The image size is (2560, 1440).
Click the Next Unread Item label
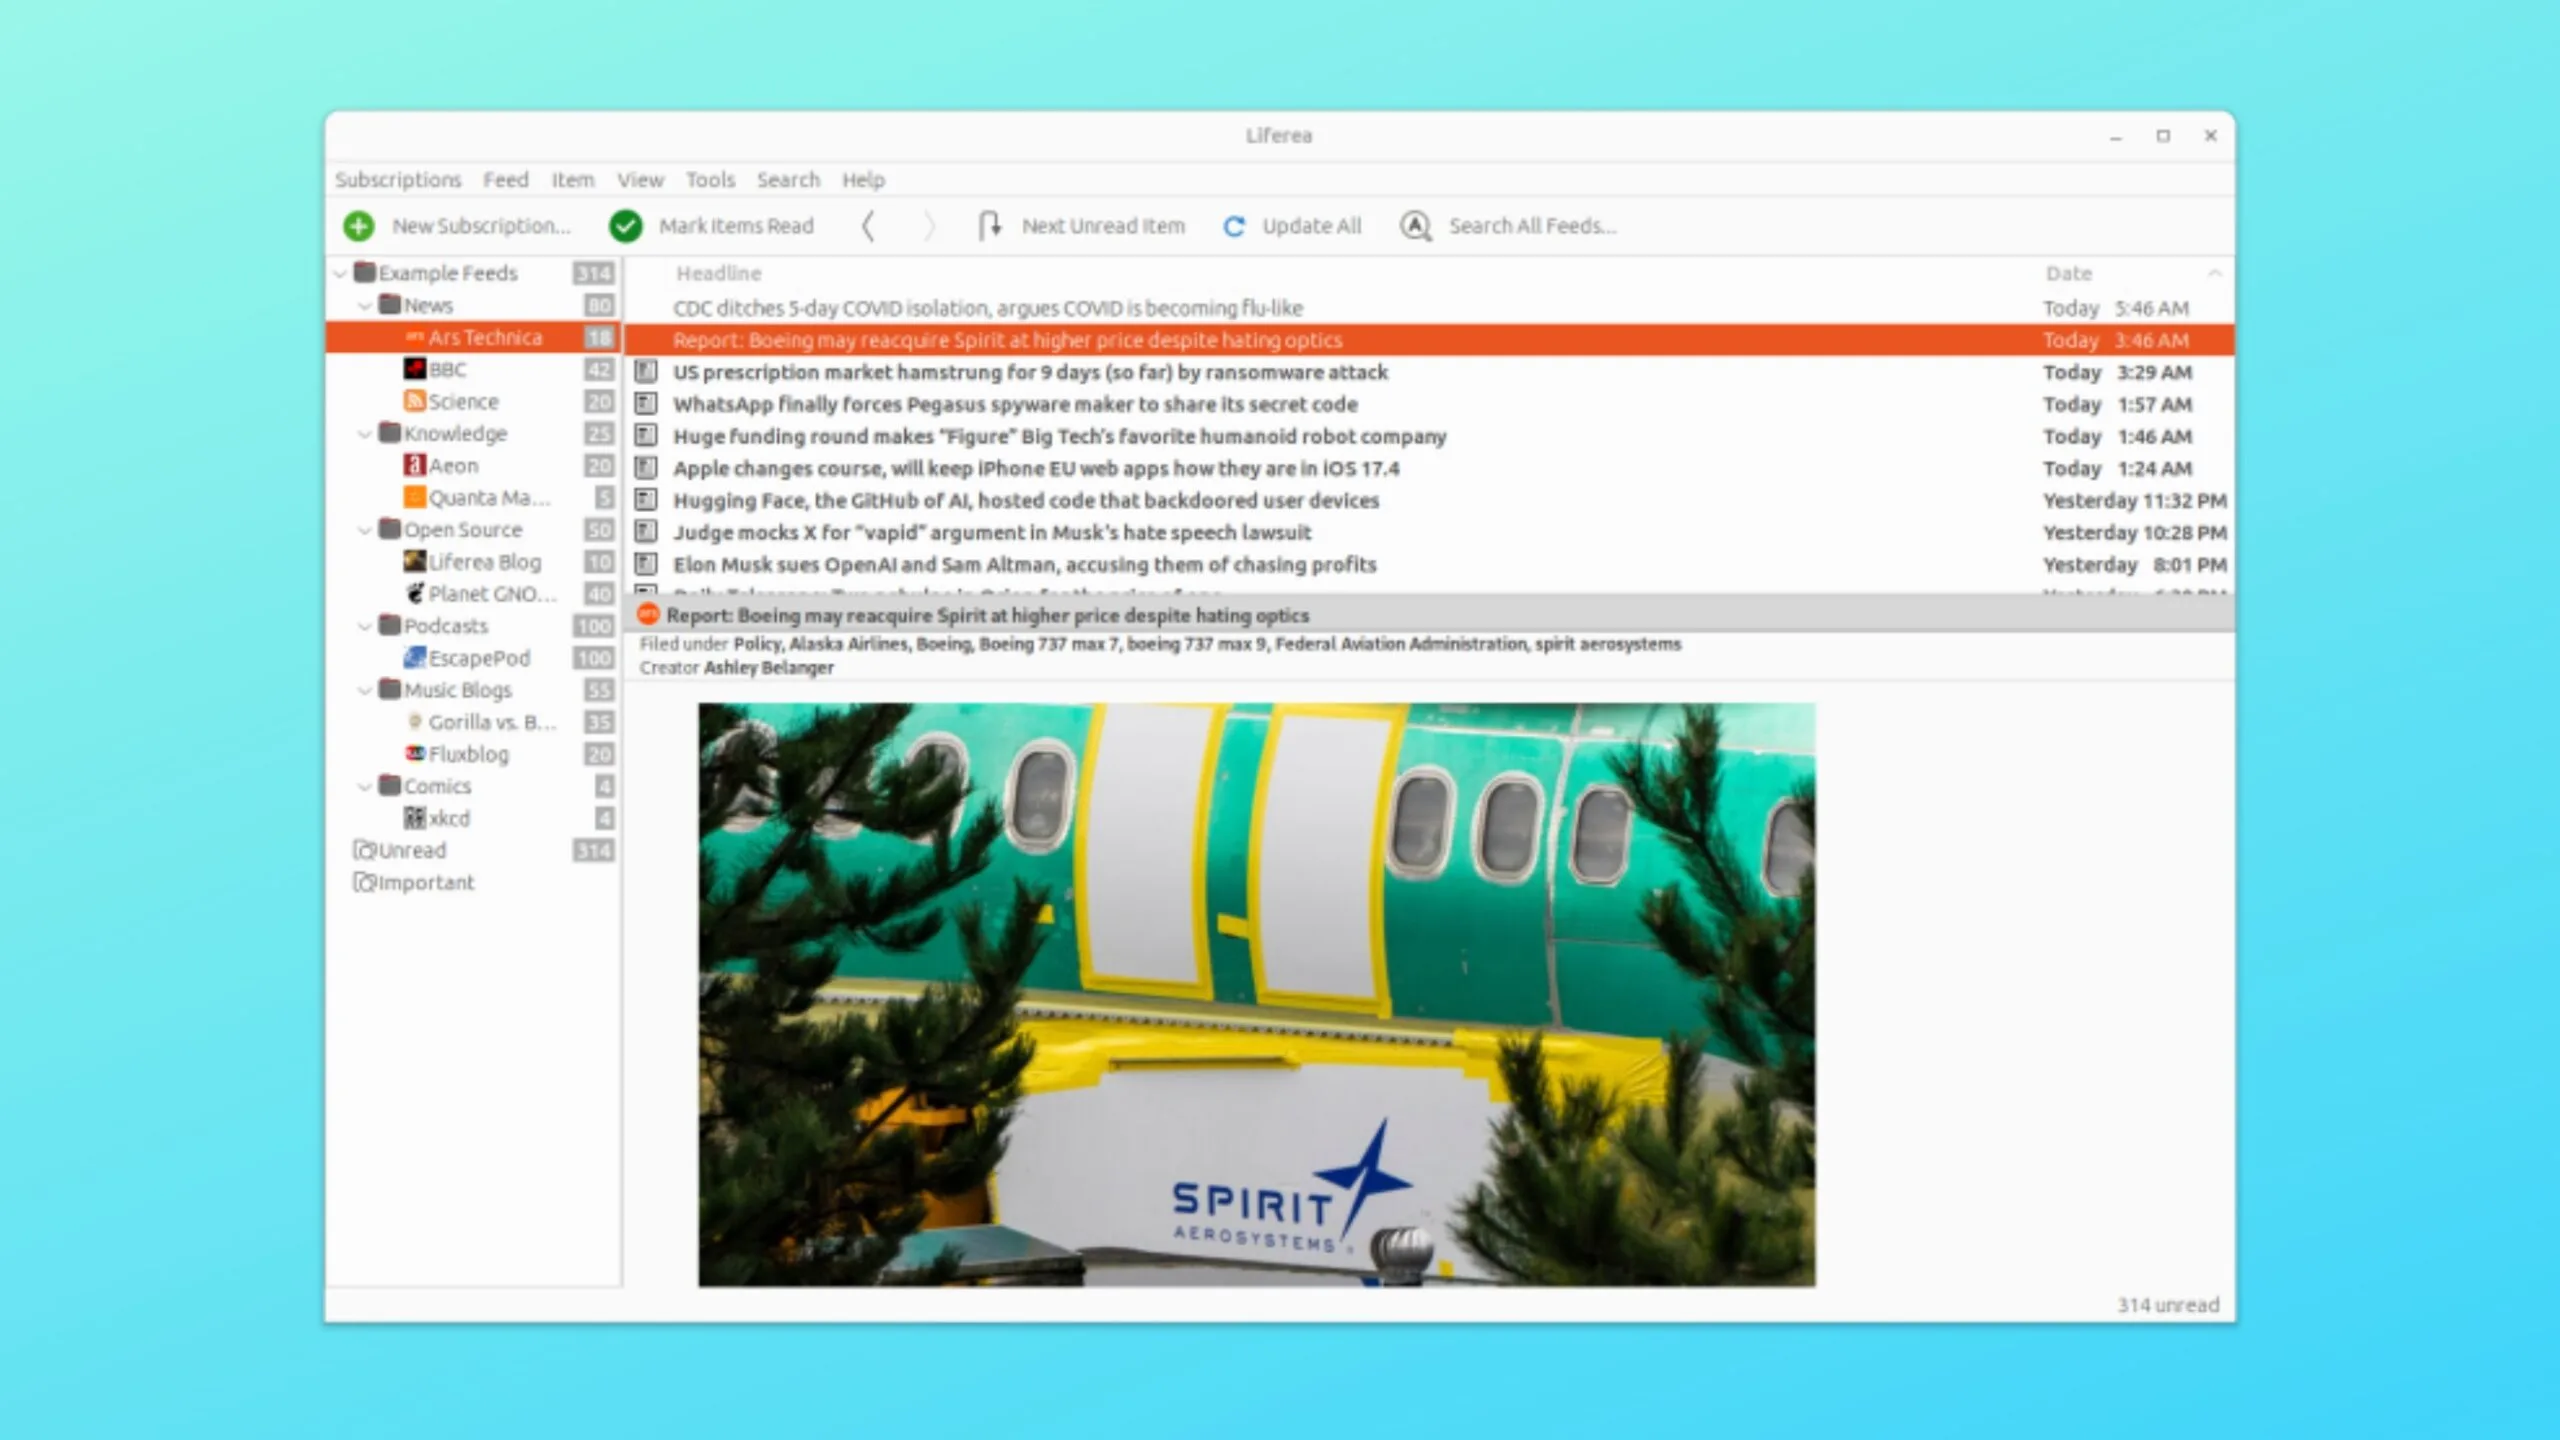click(x=1103, y=226)
